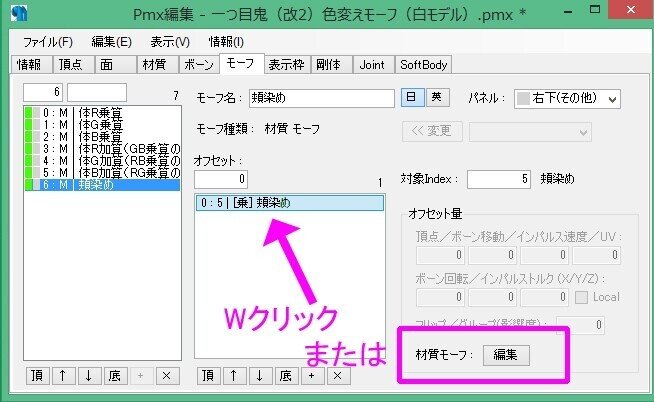Click the Pmx editor app icon in title bar
This screenshot has width=654, height=402.
19,14
